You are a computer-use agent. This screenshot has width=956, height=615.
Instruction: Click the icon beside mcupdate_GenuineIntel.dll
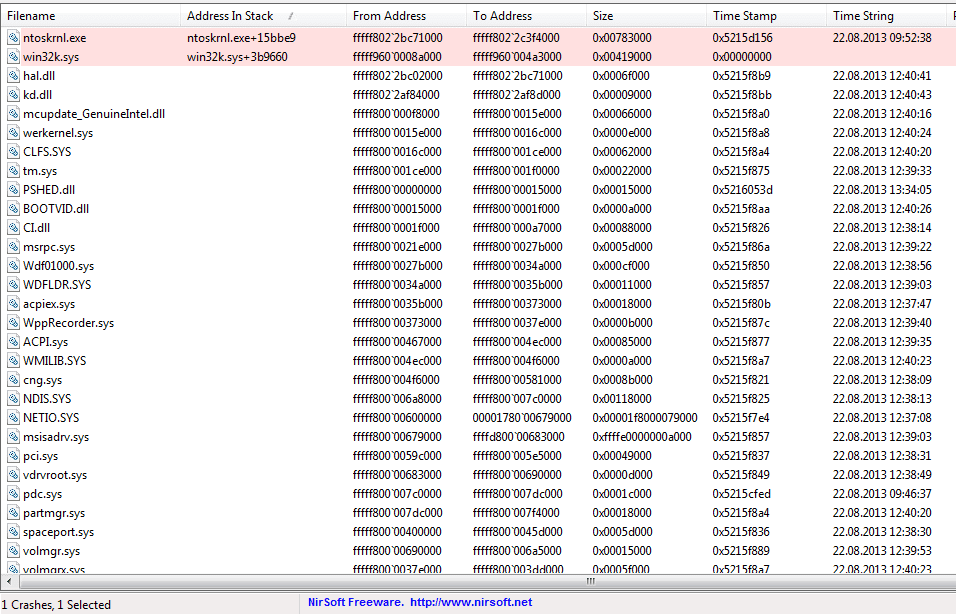(13, 113)
